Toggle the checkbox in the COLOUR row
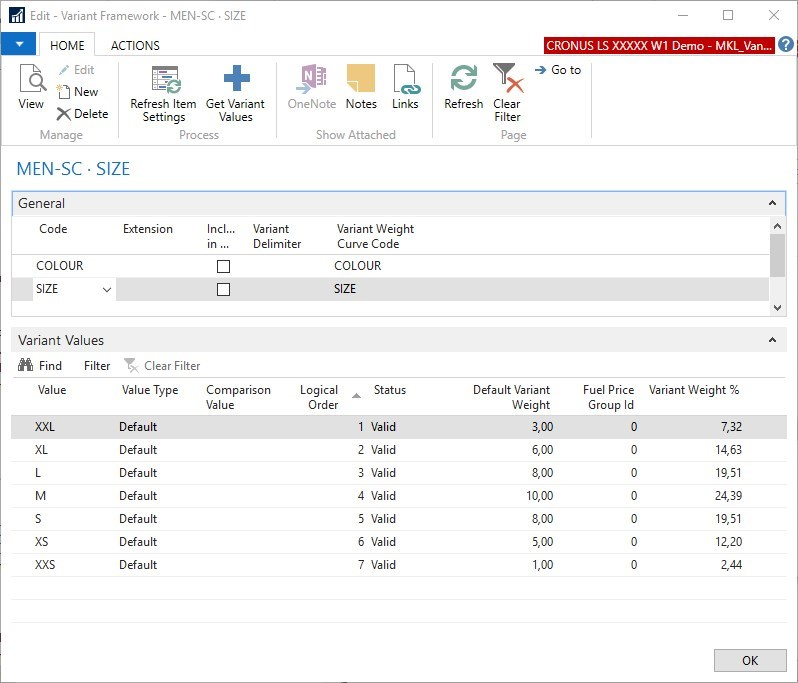 point(223,266)
